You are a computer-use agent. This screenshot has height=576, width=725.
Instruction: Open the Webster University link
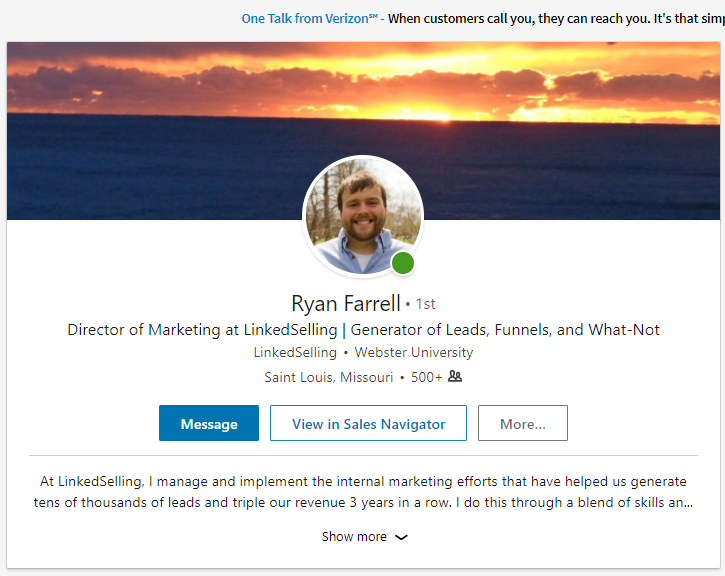414,353
